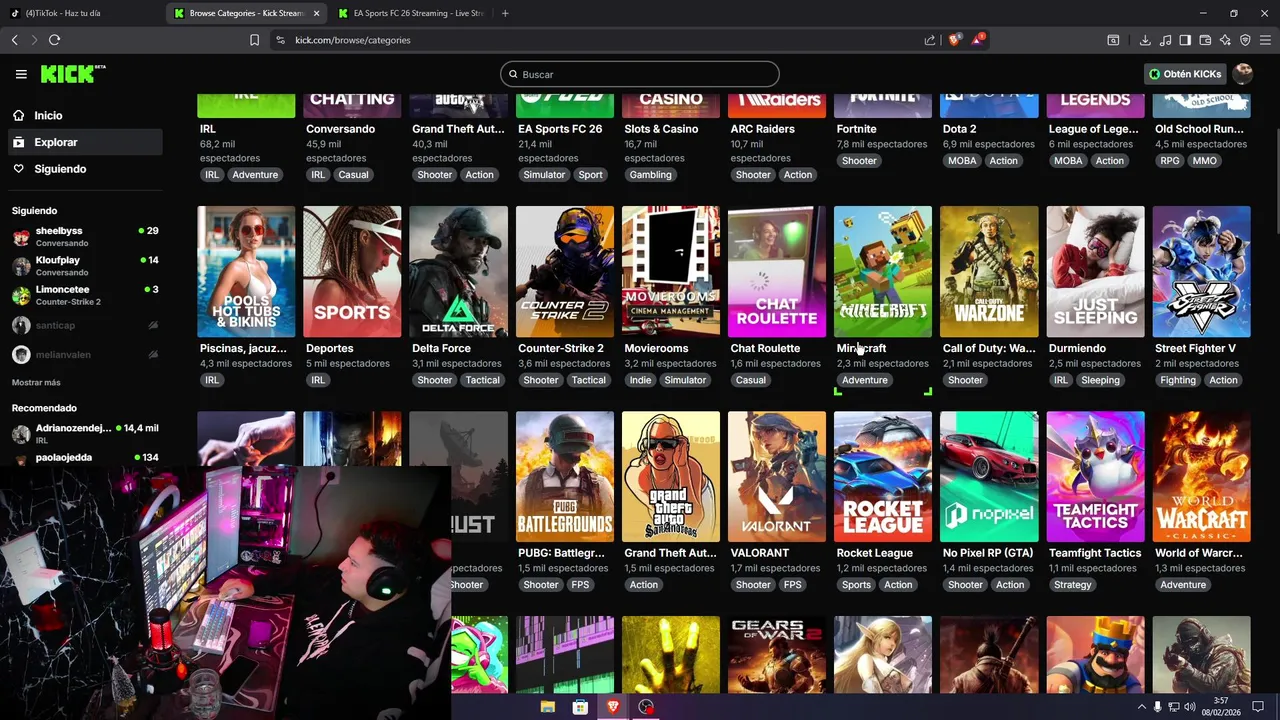1280x720 pixels.
Task: Open the Minecraft category thumbnail
Action: click(x=883, y=271)
